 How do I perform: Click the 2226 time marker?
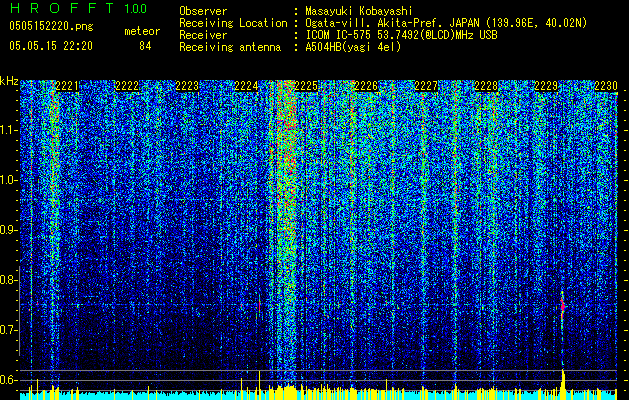[x=367, y=86]
